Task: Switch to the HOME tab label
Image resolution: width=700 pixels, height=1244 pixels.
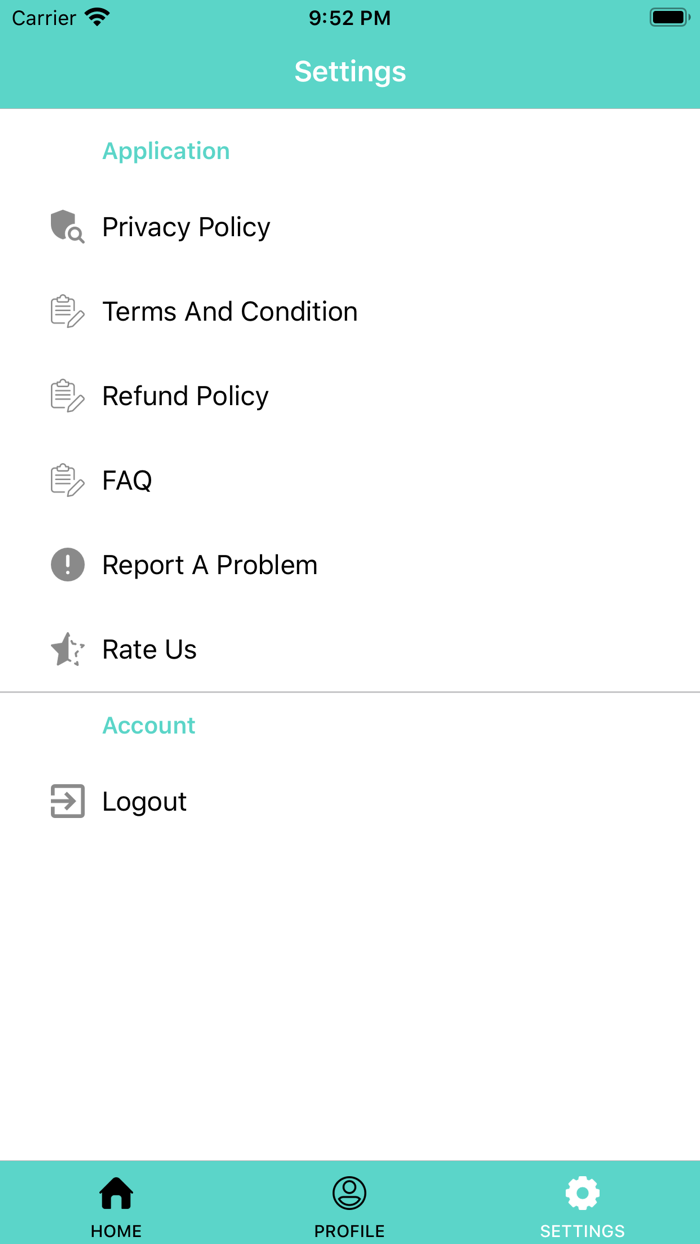Action: [x=116, y=1231]
